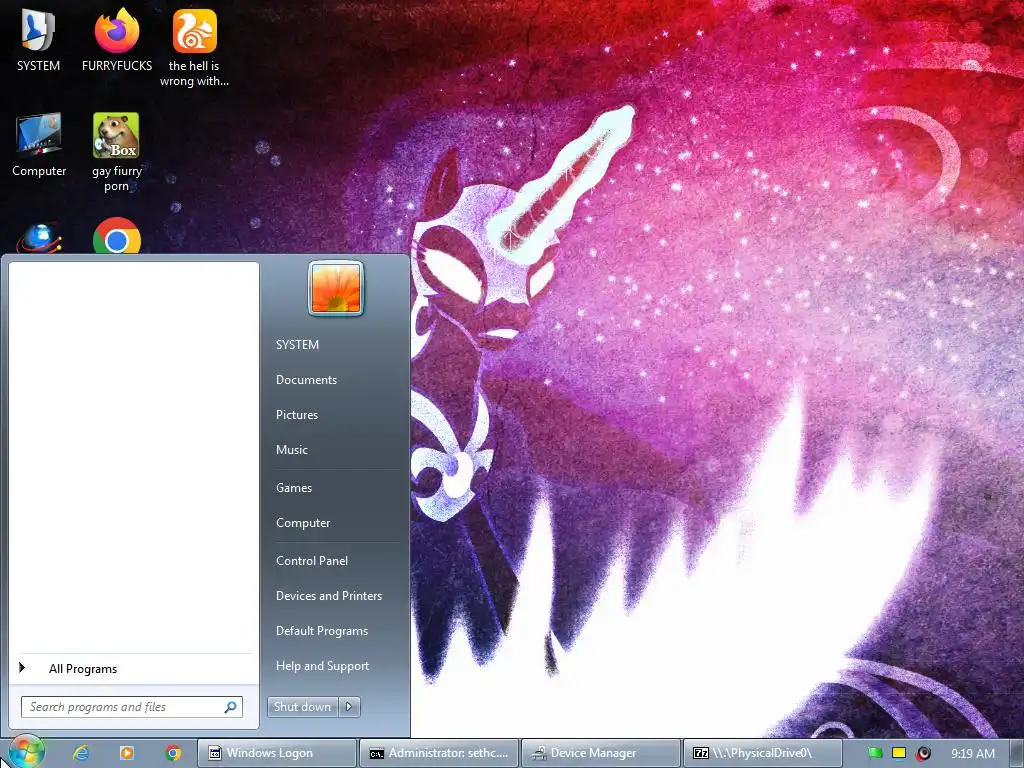Switch to Administrator sethc command prompt window
Viewport: 1024px width, 768px height.
click(439, 753)
